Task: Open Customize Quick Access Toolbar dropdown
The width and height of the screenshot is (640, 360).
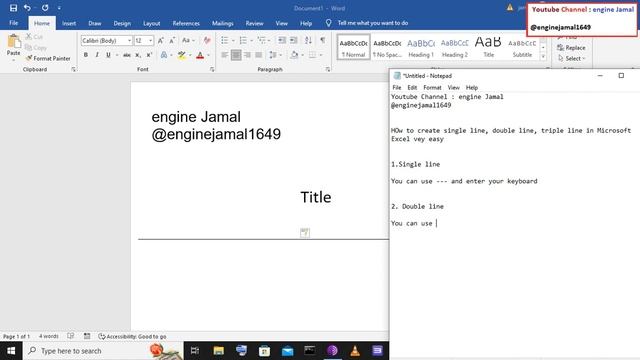Action: pyautogui.click(x=59, y=8)
